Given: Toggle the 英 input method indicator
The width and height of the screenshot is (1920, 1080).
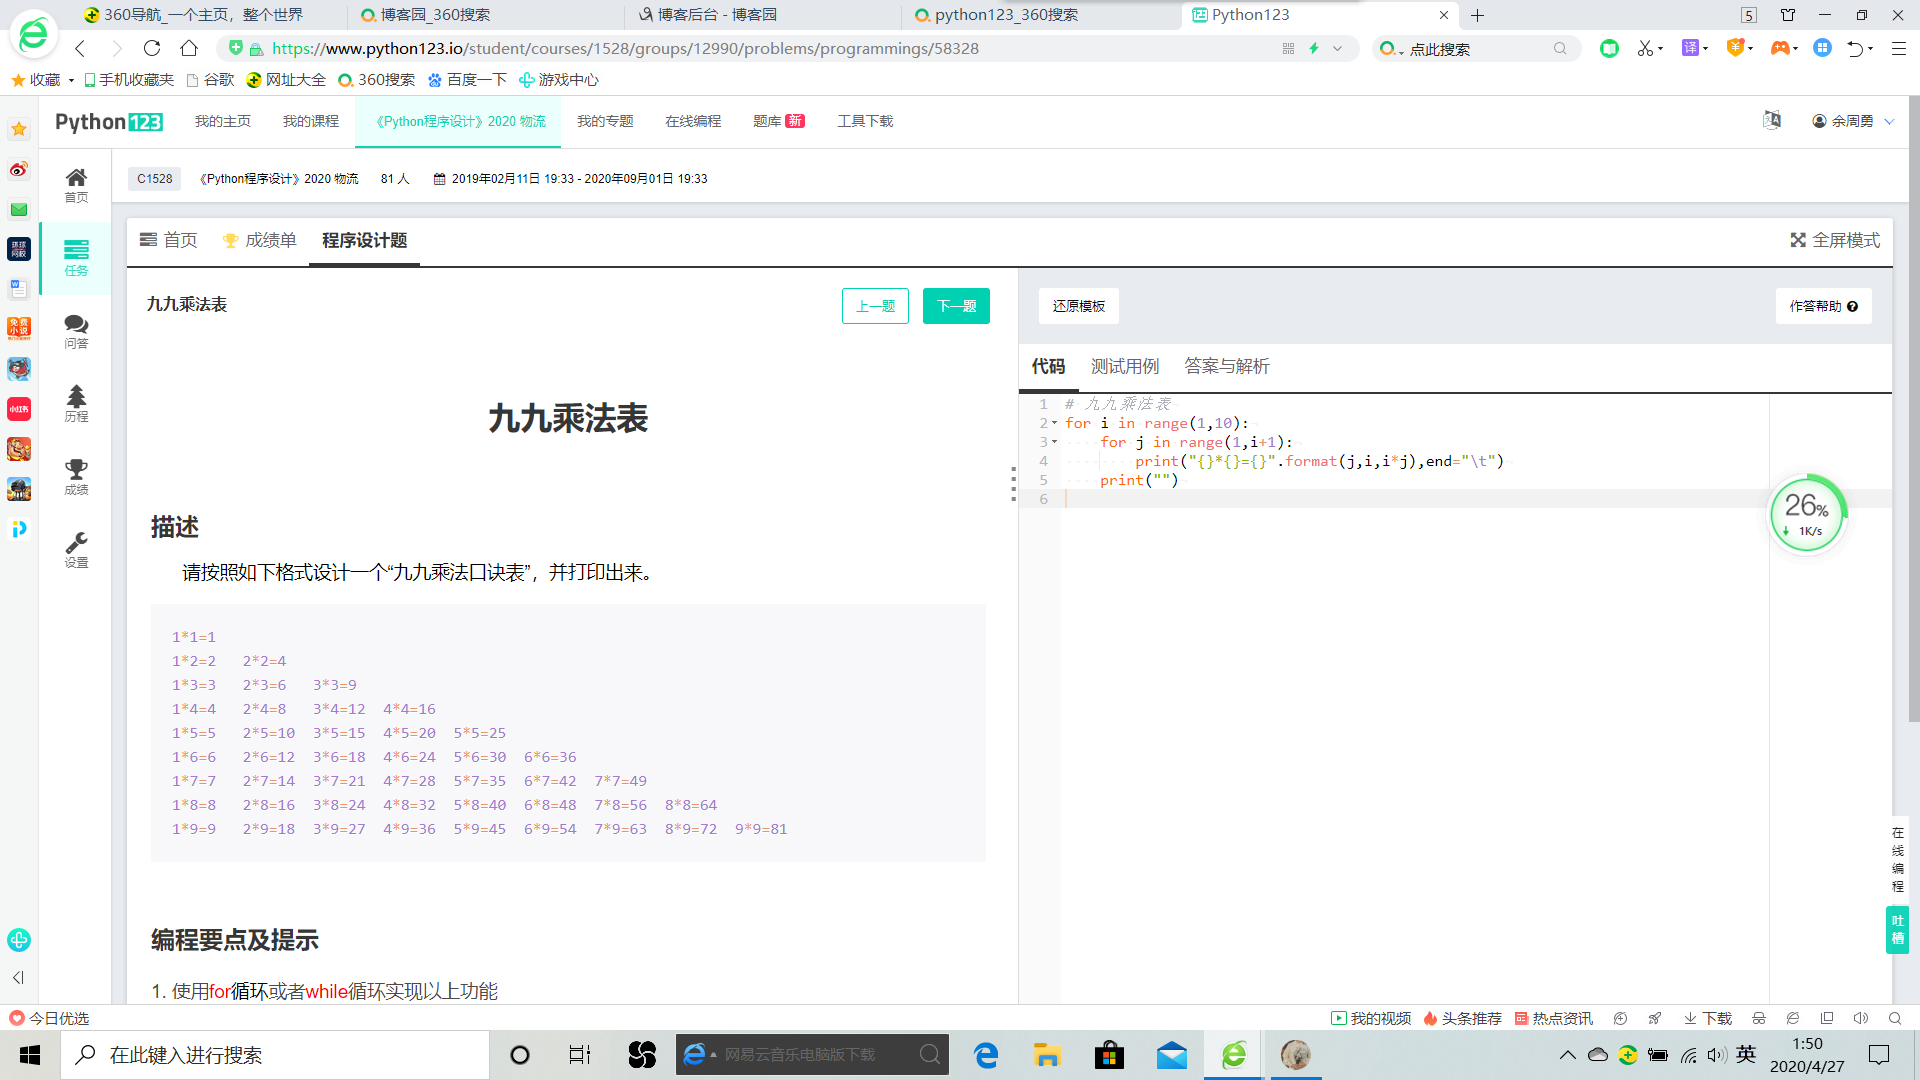Looking at the screenshot, I should pos(1746,1054).
